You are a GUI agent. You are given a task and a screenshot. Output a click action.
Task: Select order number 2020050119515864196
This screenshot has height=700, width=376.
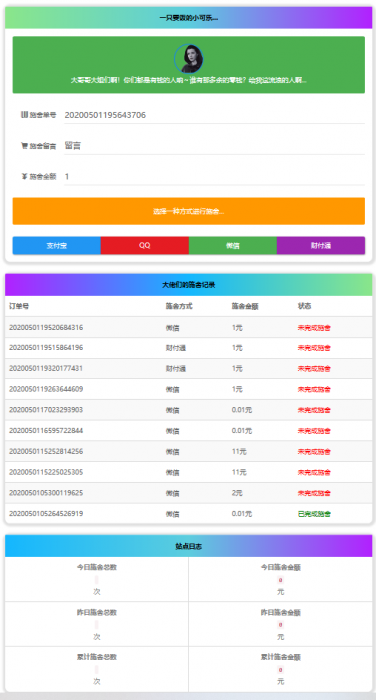(x=46, y=348)
